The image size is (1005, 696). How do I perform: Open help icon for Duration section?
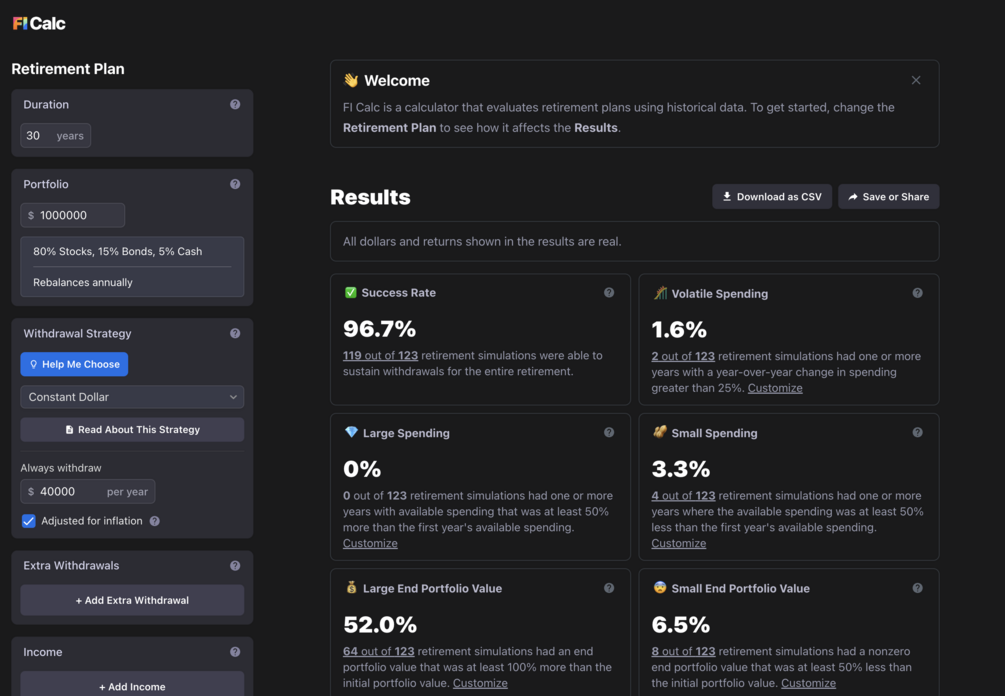click(235, 104)
